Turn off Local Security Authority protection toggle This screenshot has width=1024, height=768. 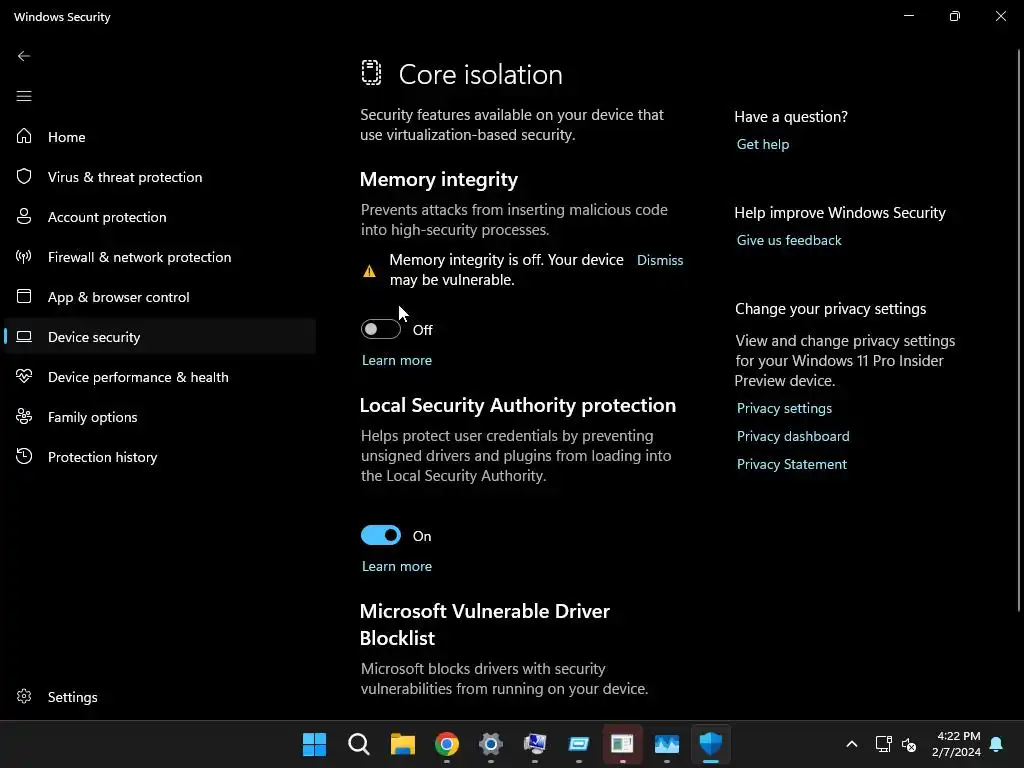[381, 536]
